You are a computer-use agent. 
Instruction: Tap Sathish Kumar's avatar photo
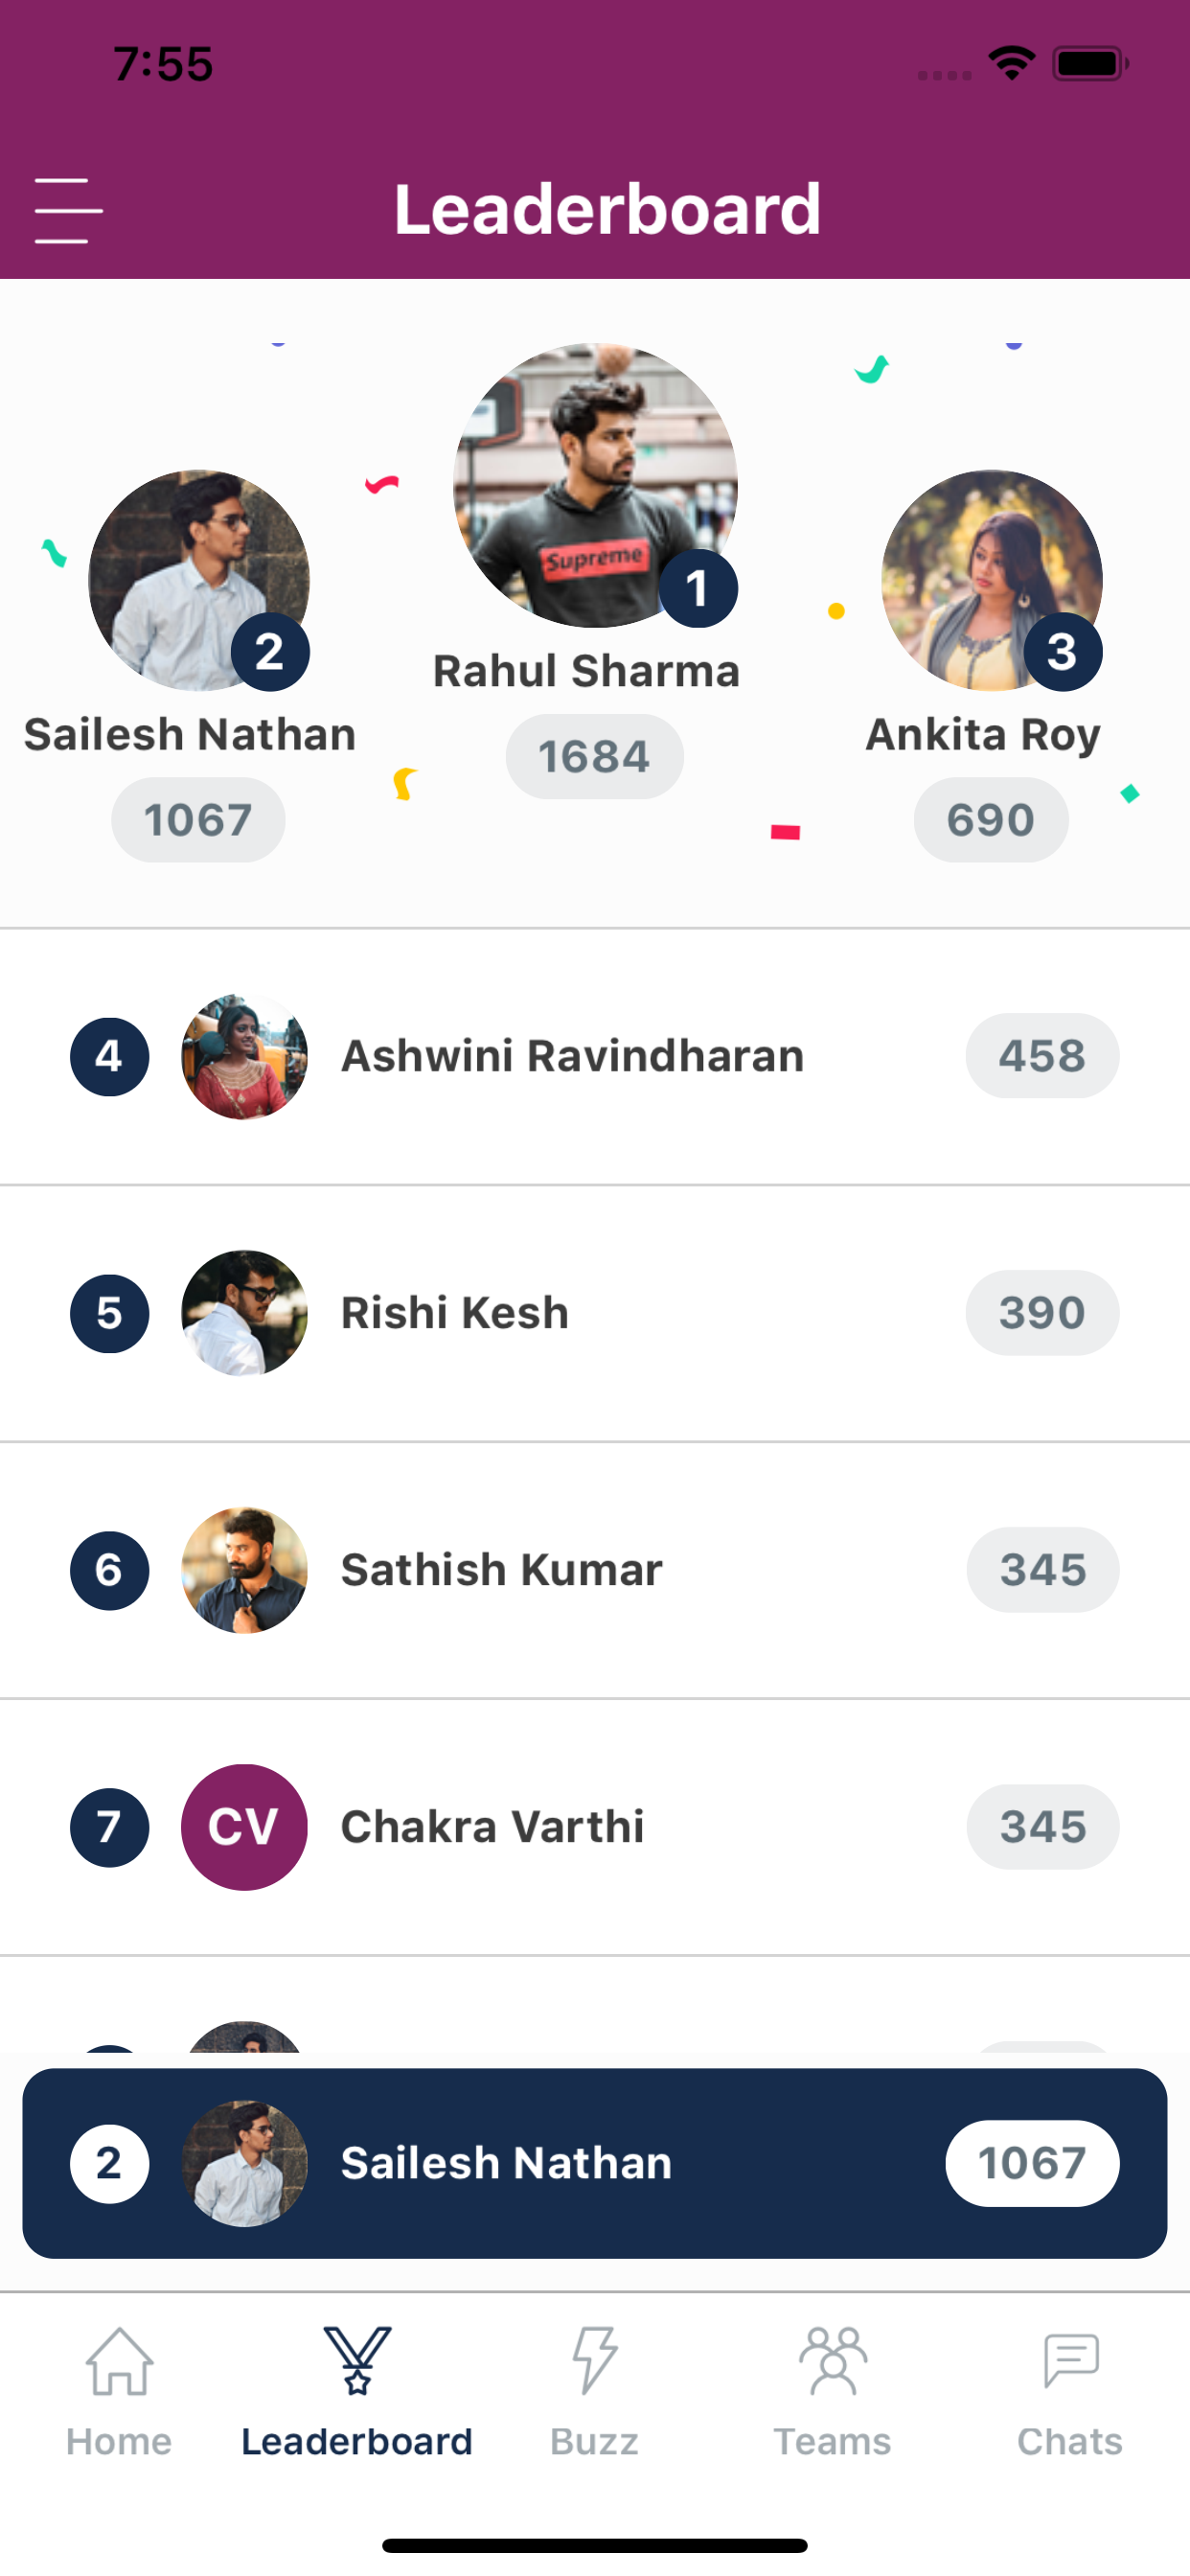[244, 1570]
